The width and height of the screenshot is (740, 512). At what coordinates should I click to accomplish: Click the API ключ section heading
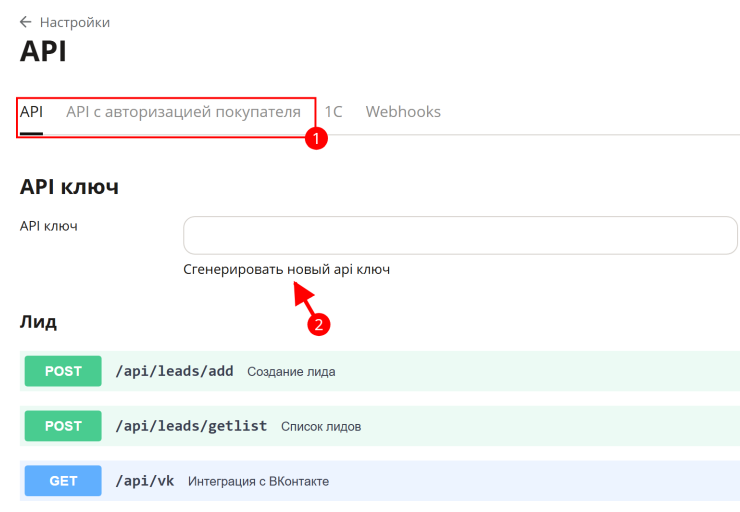tap(69, 187)
